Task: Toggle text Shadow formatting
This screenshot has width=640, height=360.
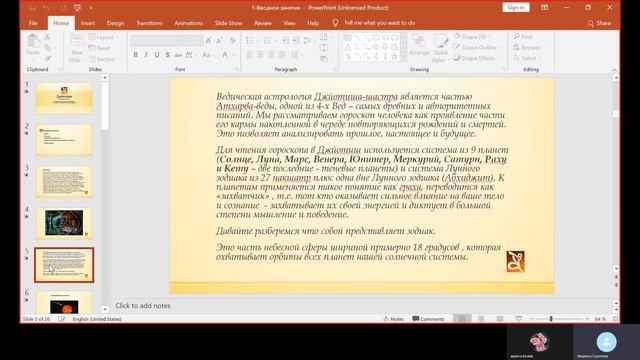Action: pos(167,55)
